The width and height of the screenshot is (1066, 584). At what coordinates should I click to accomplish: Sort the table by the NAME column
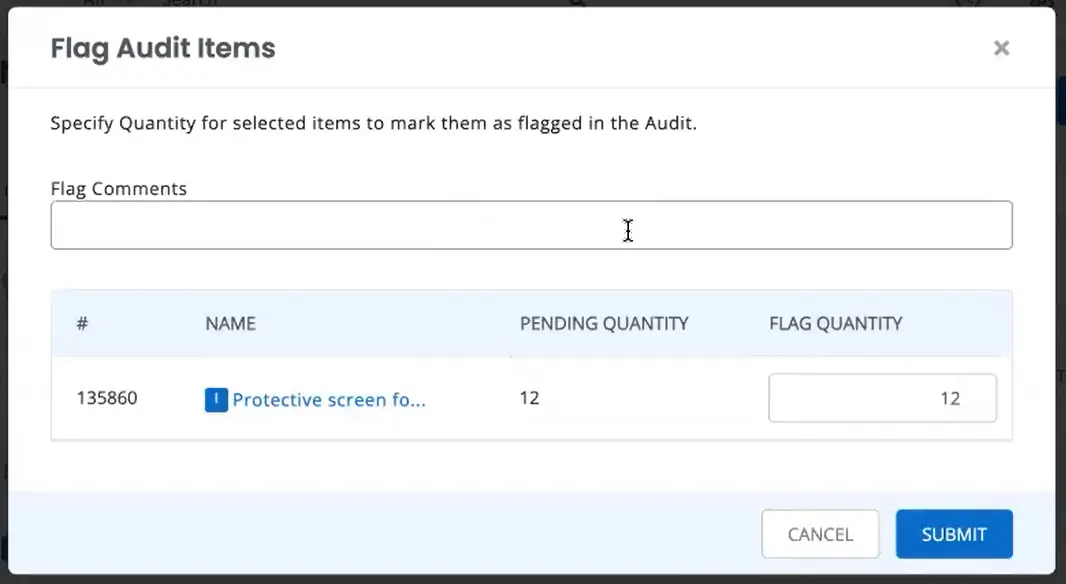point(230,323)
